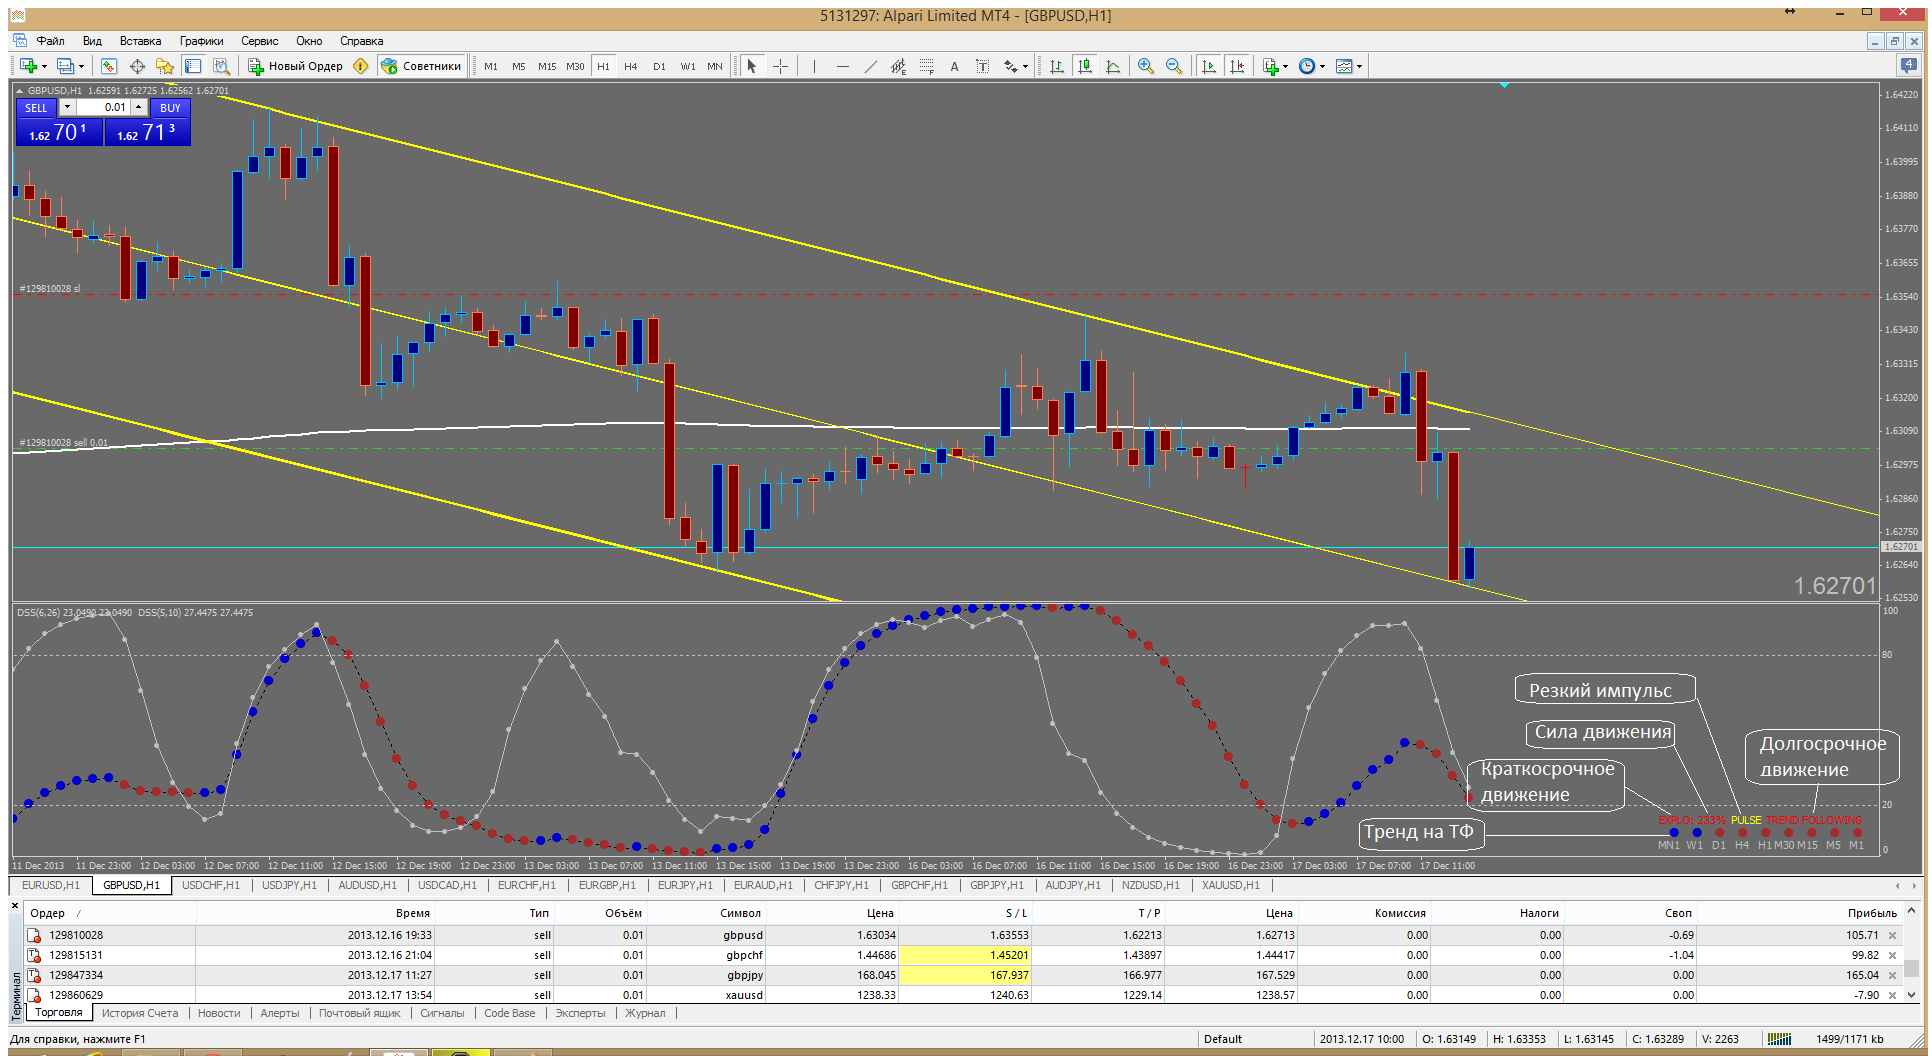Screen dimensions: 1932x1056
Task: Close order 129810028 with its X
Action: point(1892,936)
